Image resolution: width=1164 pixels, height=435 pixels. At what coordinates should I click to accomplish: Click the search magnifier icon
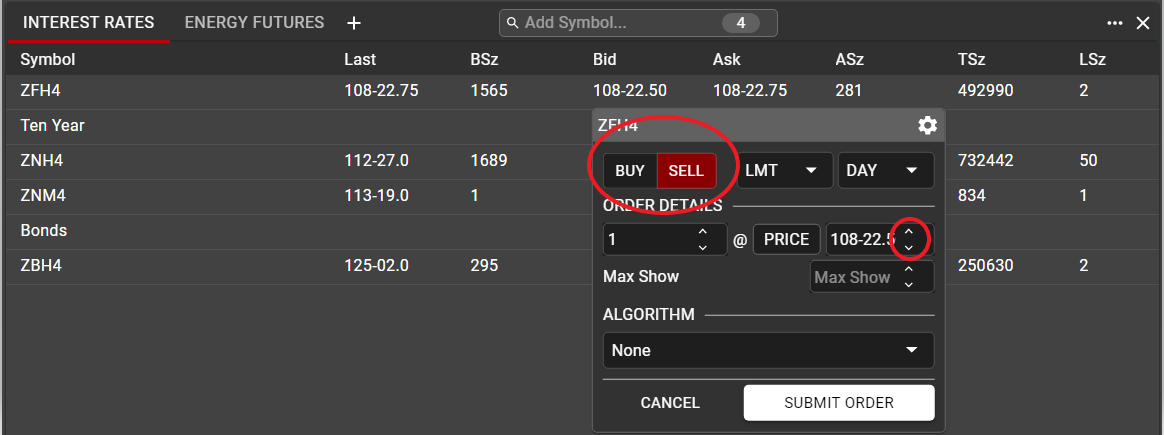(x=512, y=23)
